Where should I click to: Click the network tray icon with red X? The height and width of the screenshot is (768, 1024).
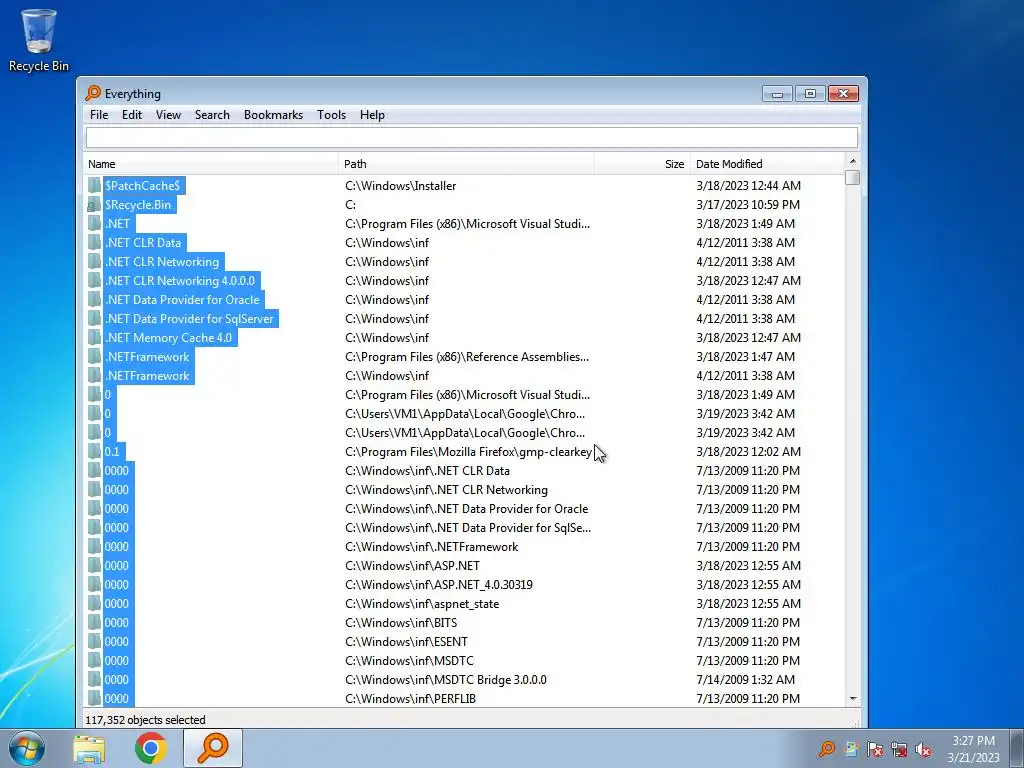tap(899, 749)
